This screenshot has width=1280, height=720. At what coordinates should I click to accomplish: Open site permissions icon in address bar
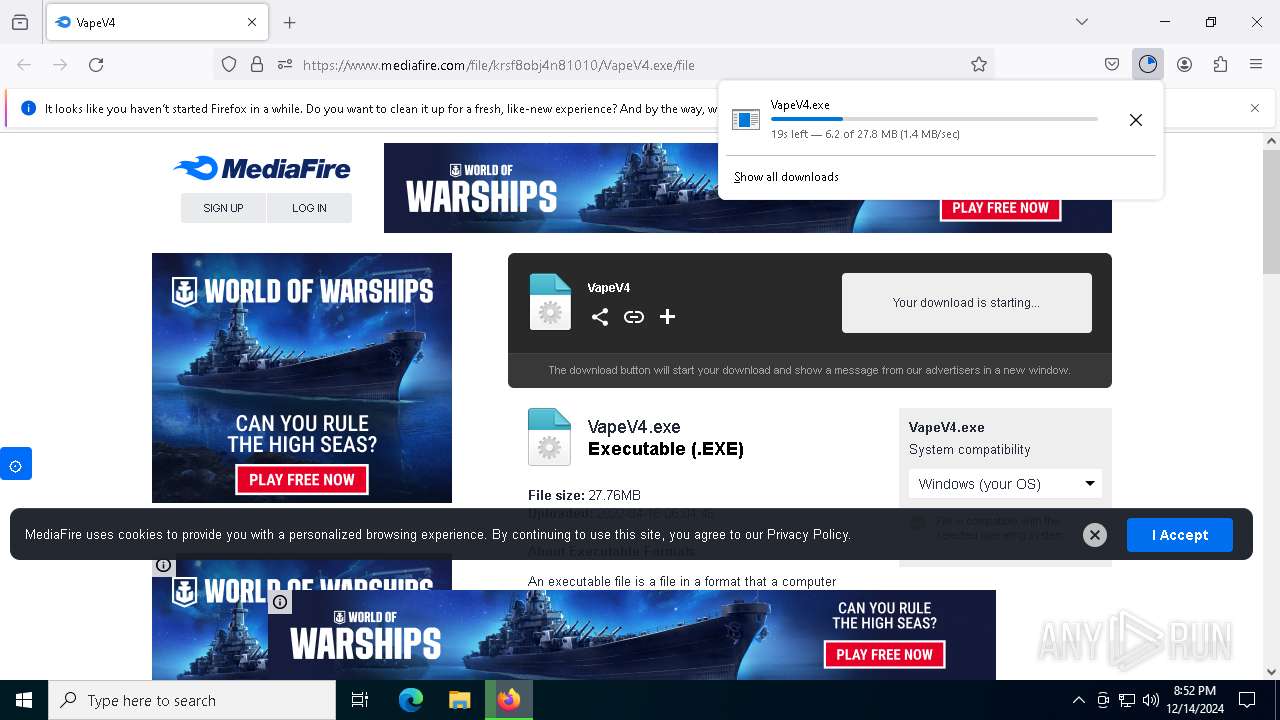(285, 65)
